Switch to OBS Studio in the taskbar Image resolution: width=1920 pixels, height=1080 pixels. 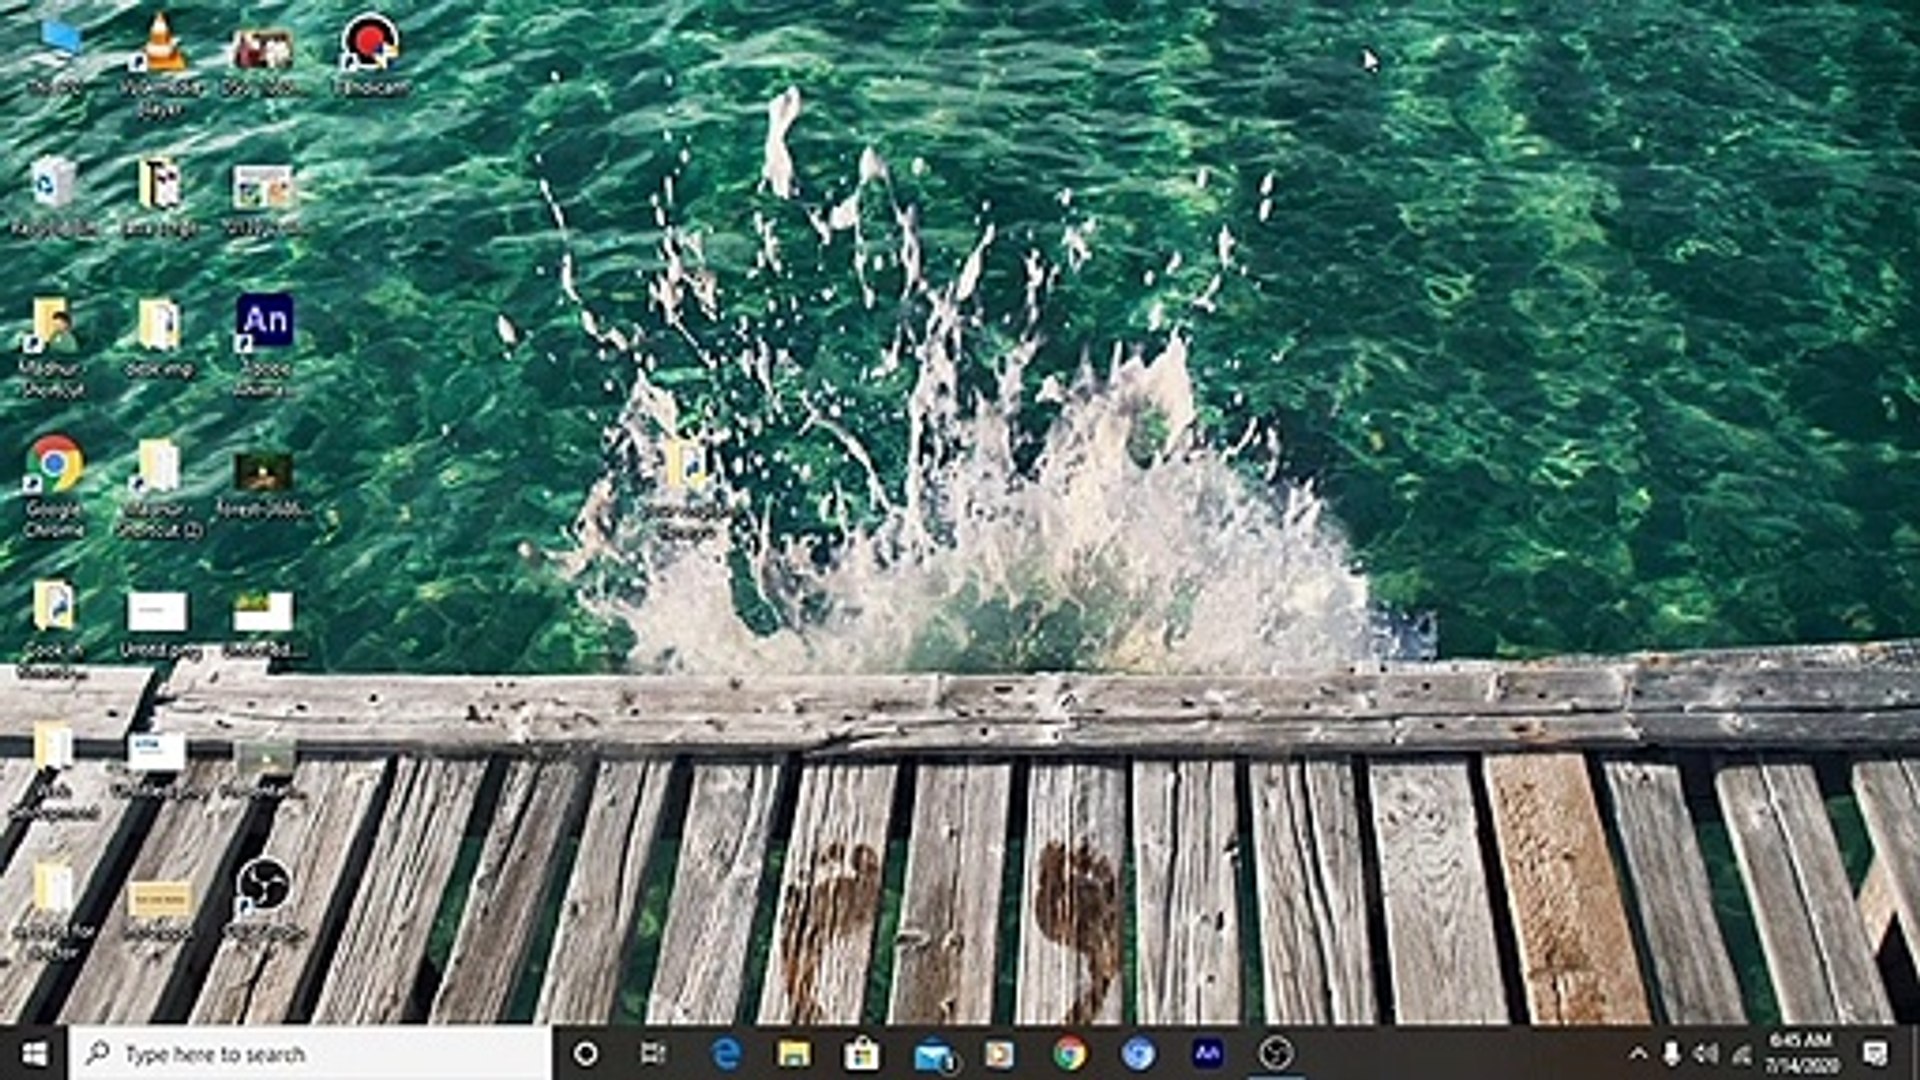click(x=1276, y=1053)
